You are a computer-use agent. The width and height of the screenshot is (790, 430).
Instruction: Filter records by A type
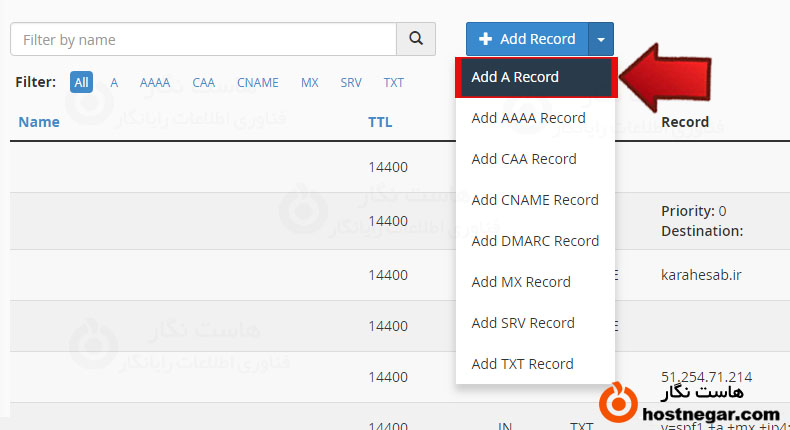tap(114, 82)
